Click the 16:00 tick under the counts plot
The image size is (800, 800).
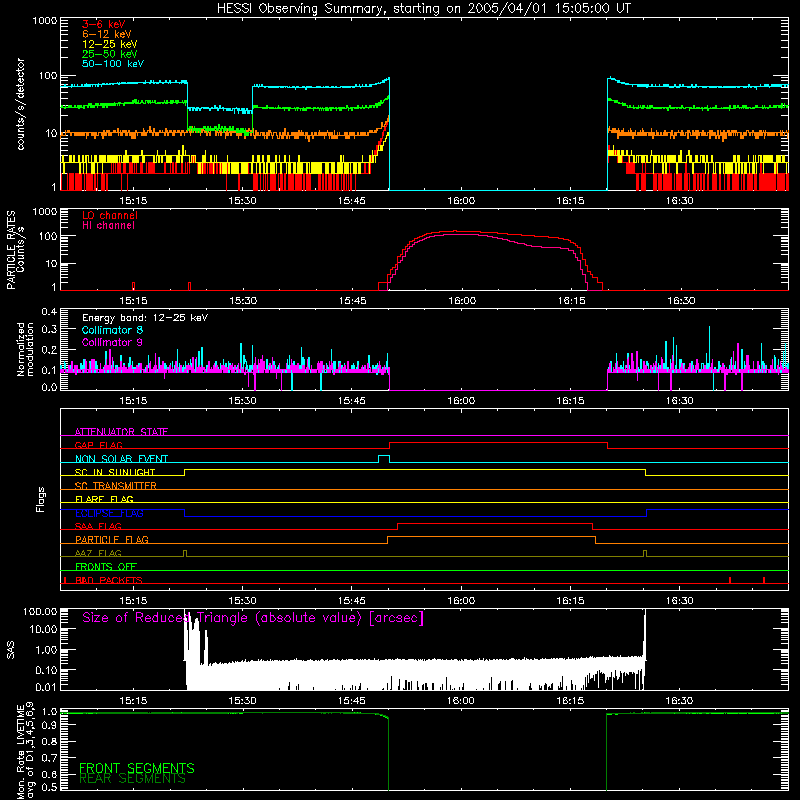point(461,201)
